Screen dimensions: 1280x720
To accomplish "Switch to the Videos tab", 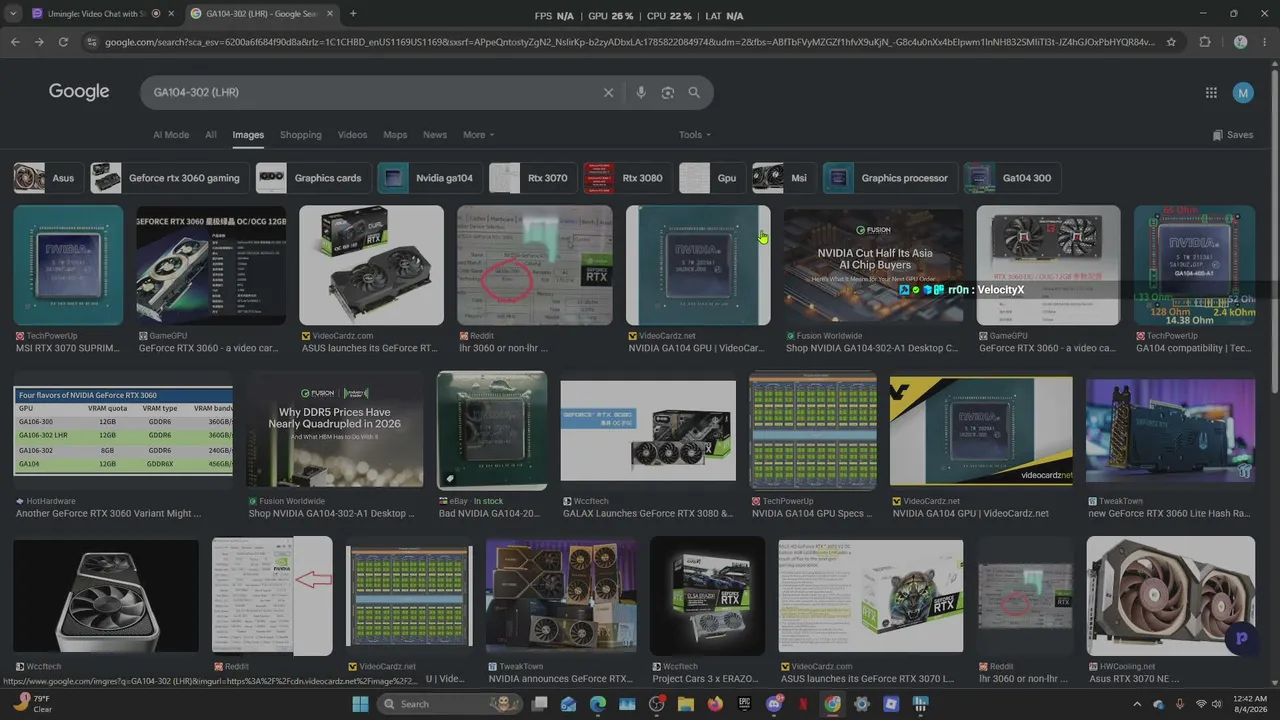I will 352,135.
